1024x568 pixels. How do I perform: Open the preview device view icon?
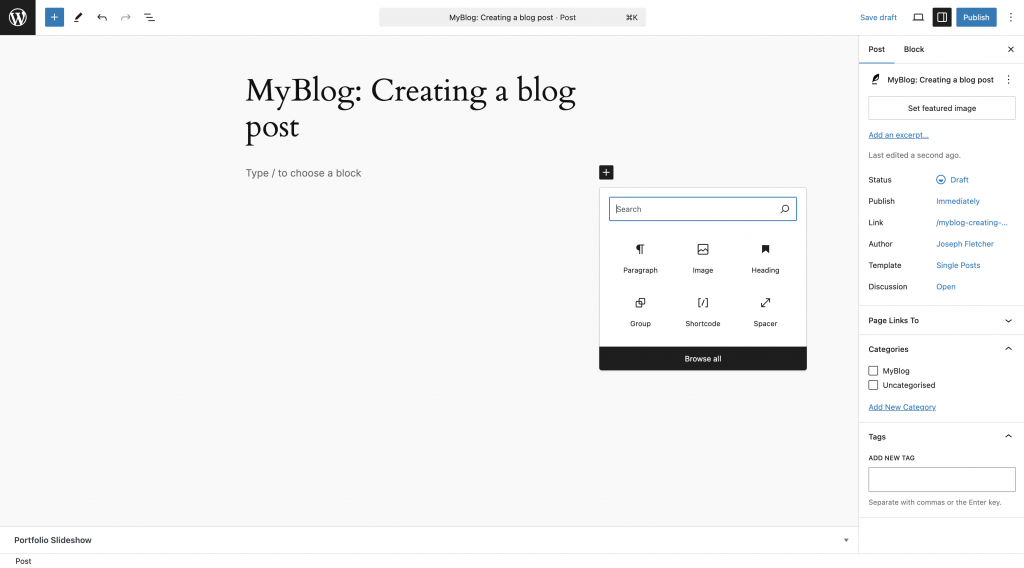tap(918, 17)
